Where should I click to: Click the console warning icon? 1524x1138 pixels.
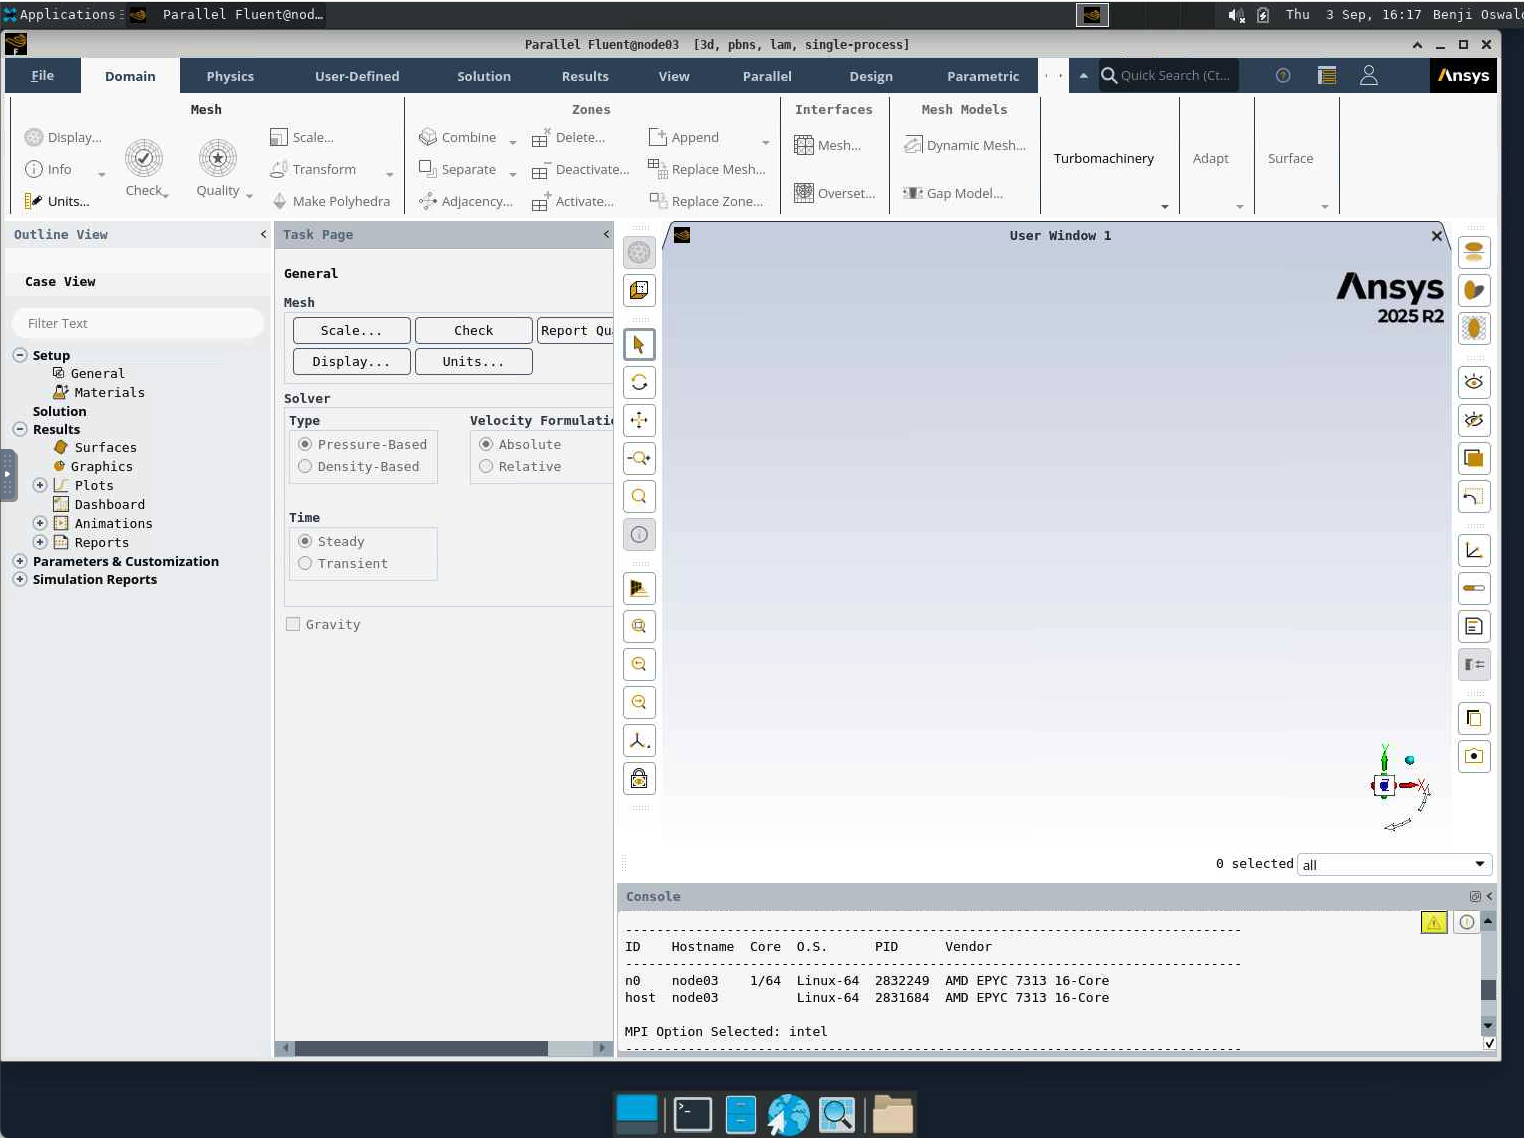1434,922
